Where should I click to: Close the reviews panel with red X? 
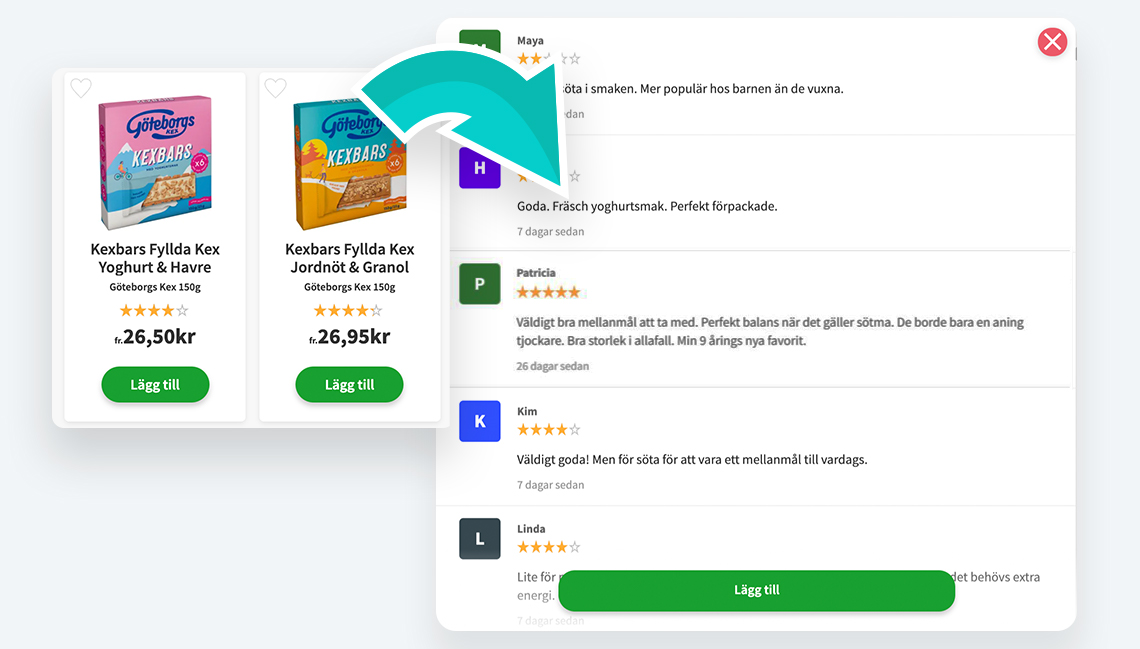(x=1052, y=41)
